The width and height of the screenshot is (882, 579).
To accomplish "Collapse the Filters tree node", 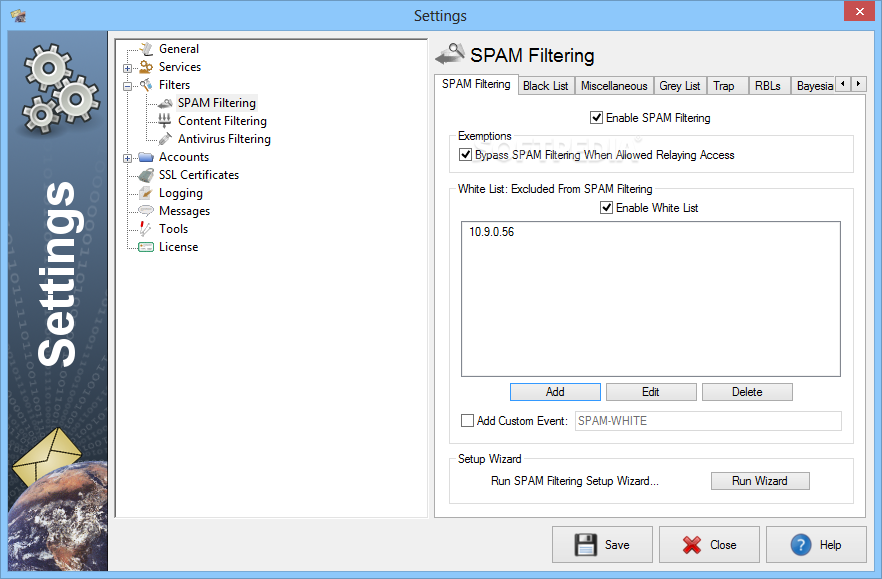I will tap(128, 87).
